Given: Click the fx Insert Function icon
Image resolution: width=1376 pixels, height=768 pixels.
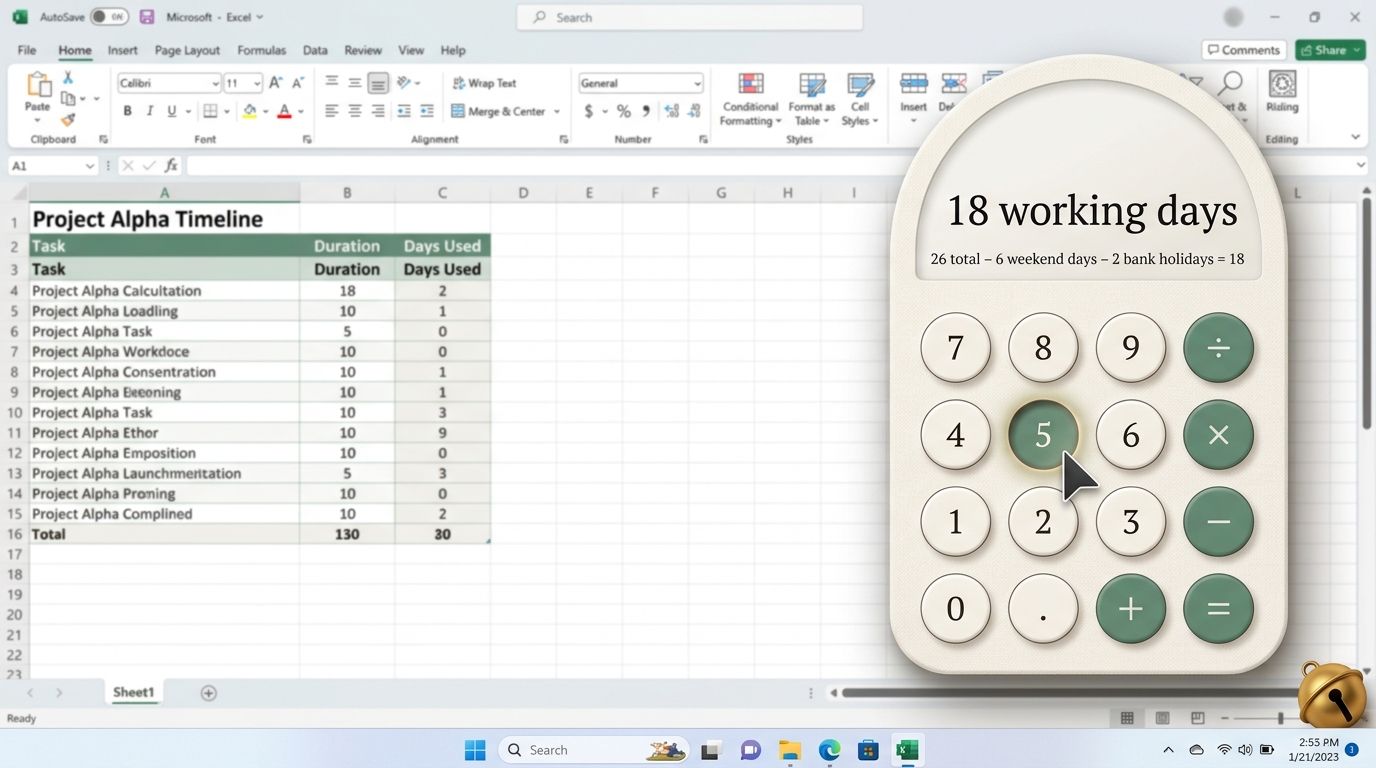Looking at the screenshot, I should pyautogui.click(x=171, y=166).
